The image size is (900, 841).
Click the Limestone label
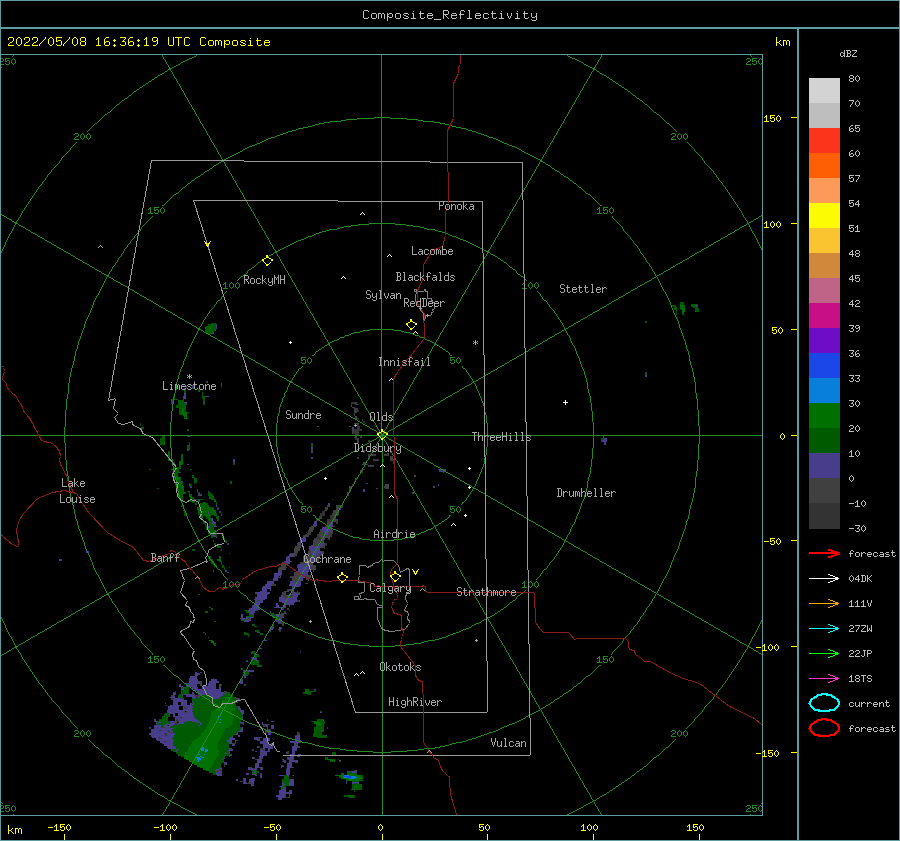(x=189, y=386)
